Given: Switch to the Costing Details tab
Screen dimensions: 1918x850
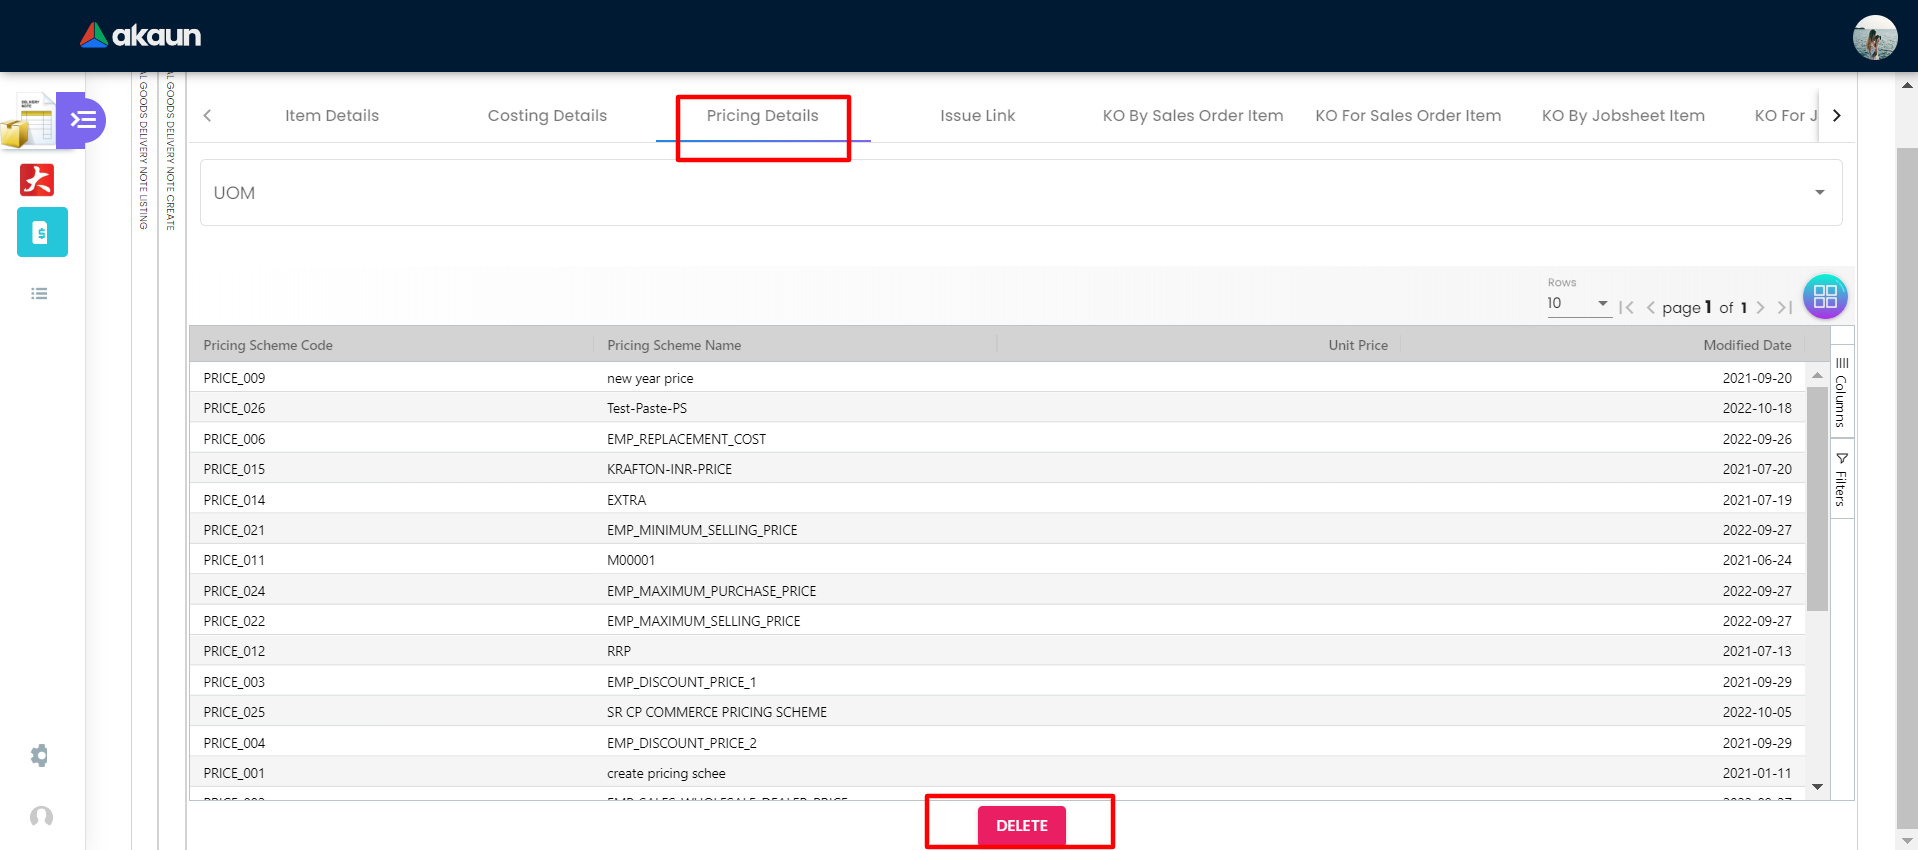Looking at the screenshot, I should pyautogui.click(x=547, y=116).
